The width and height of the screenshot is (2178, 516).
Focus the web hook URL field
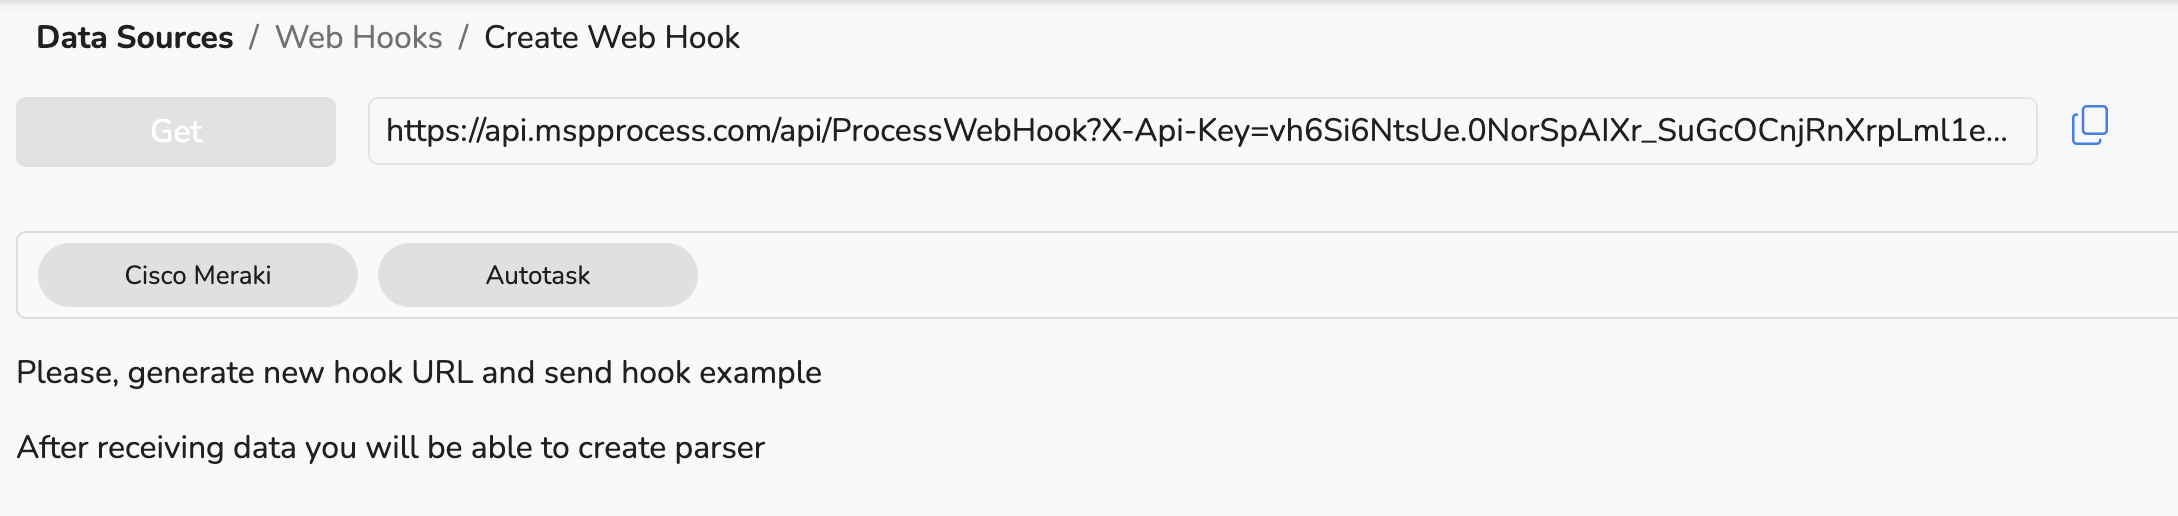tap(1202, 131)
